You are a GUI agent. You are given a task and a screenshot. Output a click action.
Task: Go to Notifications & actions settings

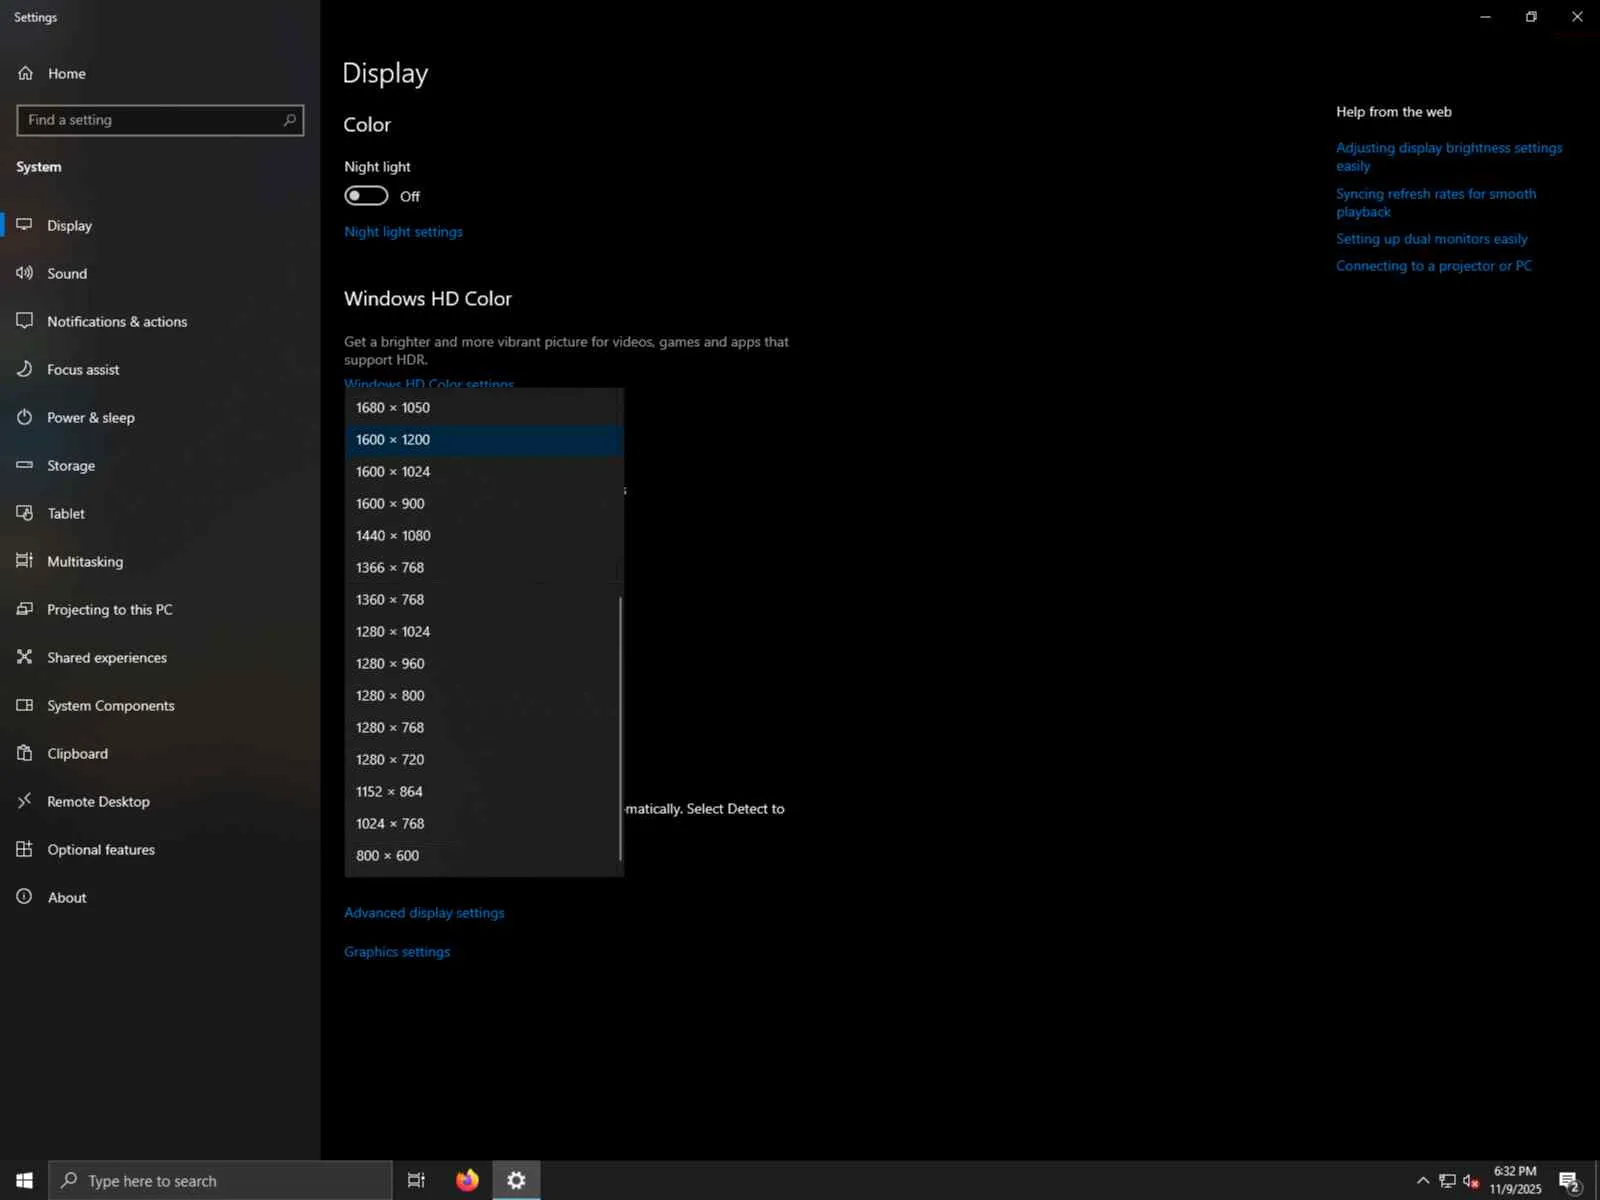[x=160, y=321]
